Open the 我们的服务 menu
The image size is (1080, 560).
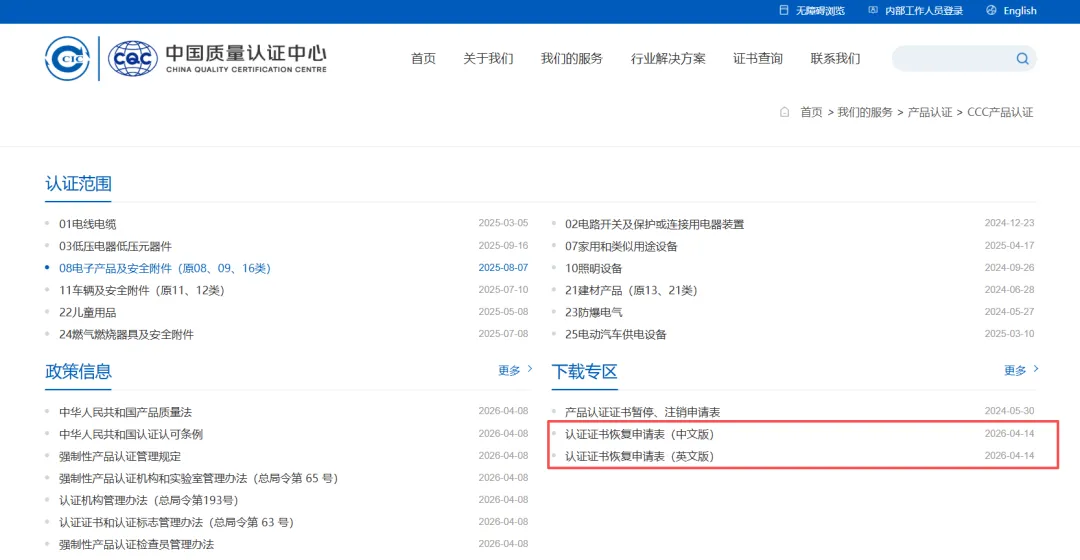click(572, 59)
